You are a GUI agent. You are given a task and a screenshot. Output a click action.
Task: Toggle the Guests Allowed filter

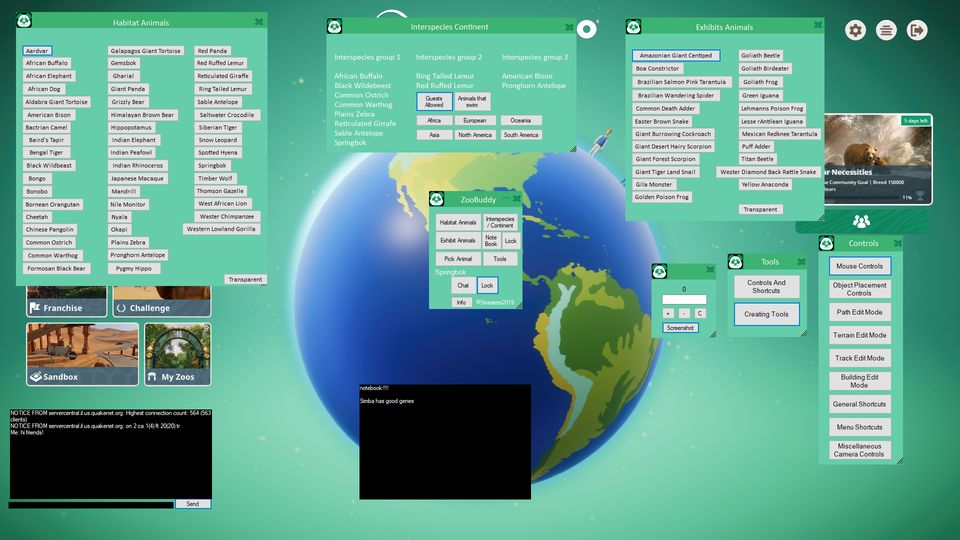point(434,101)
